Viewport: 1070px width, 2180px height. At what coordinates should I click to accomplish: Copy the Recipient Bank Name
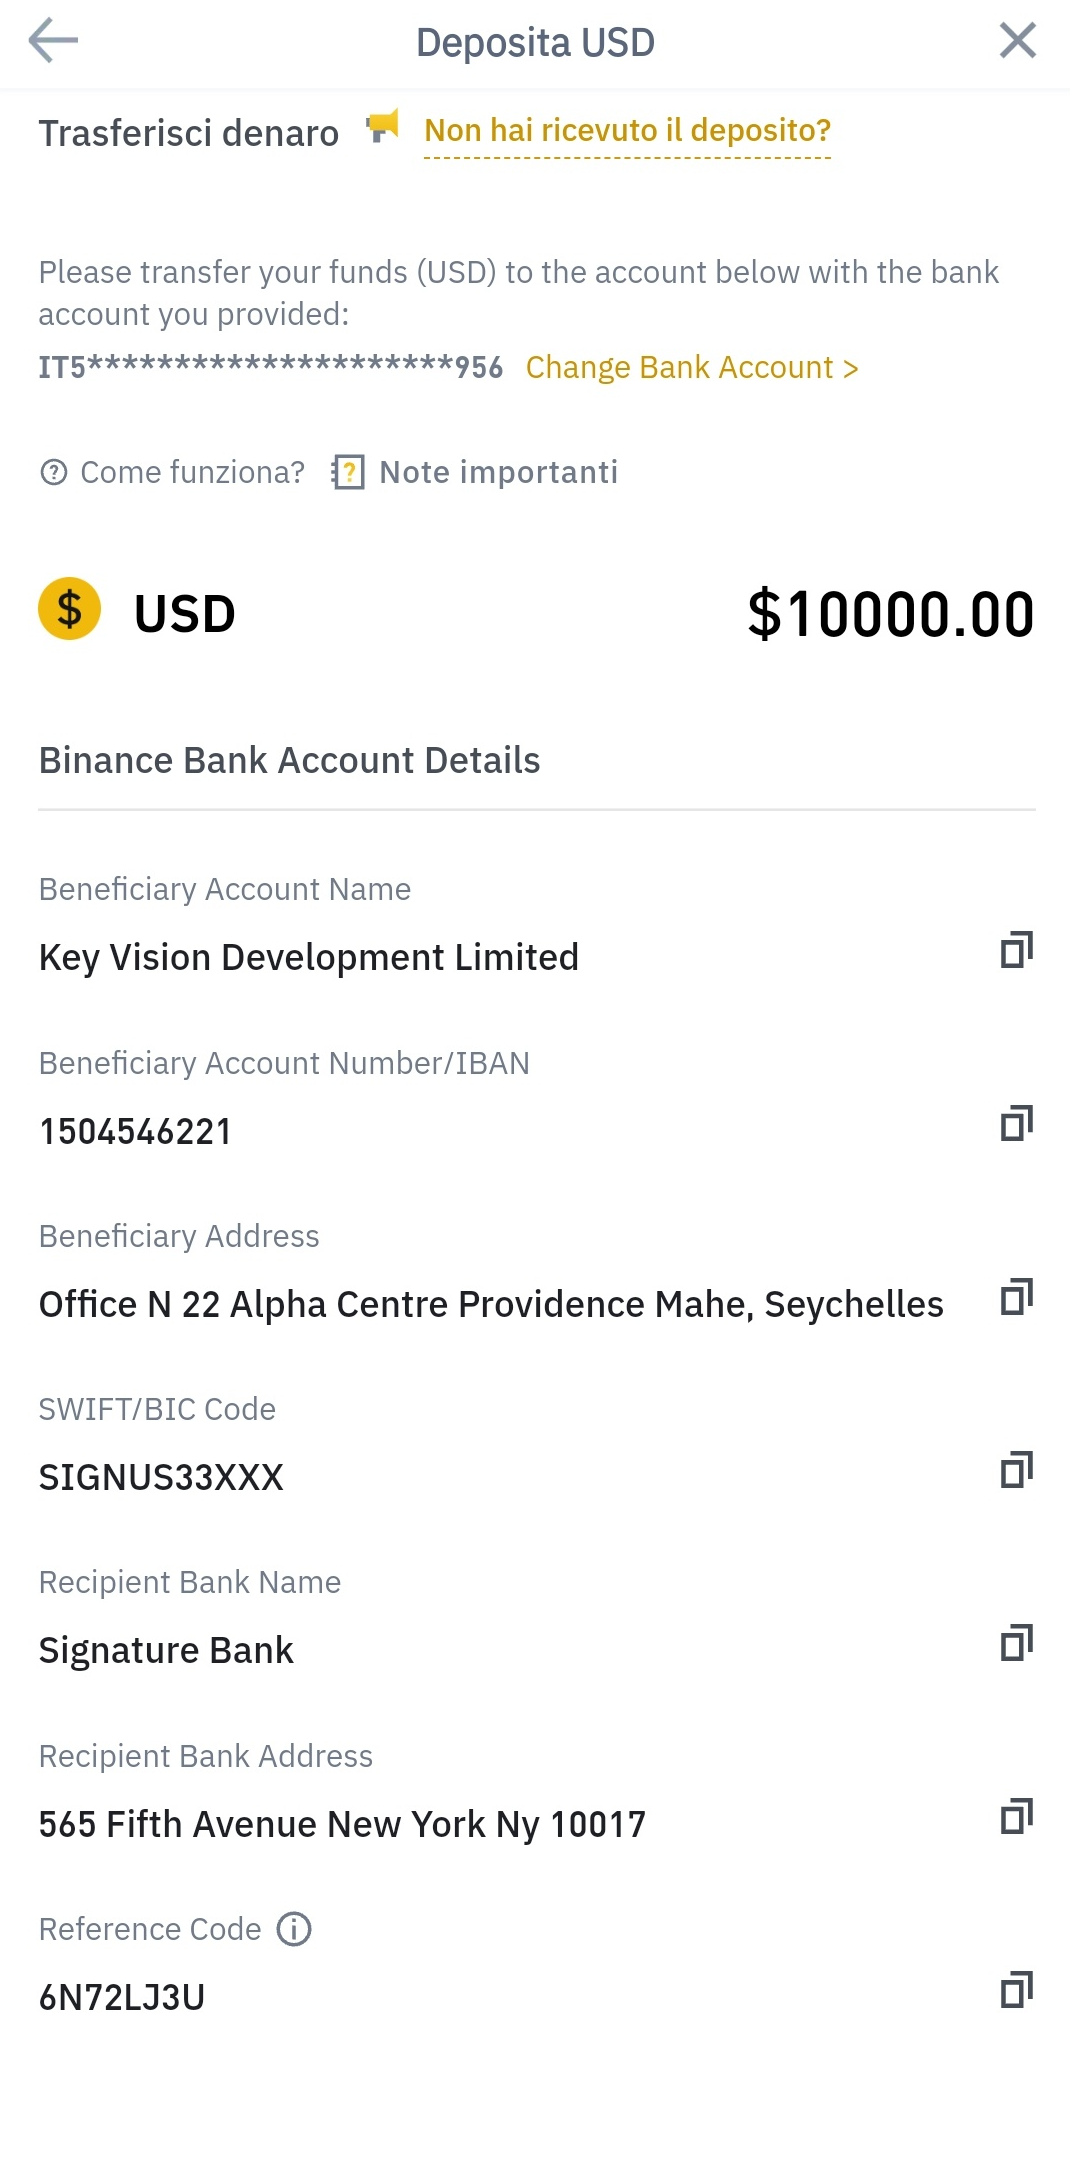point(1016,1643)
